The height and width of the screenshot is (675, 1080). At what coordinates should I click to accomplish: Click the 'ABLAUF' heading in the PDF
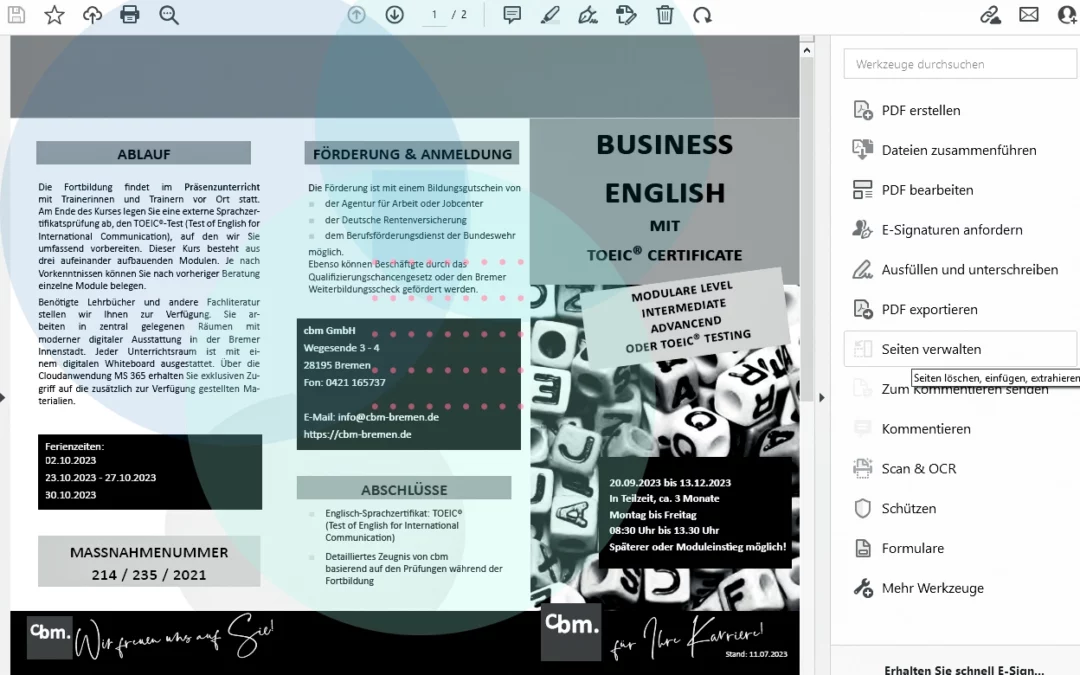pyautogui.click(x=143, y=154)
